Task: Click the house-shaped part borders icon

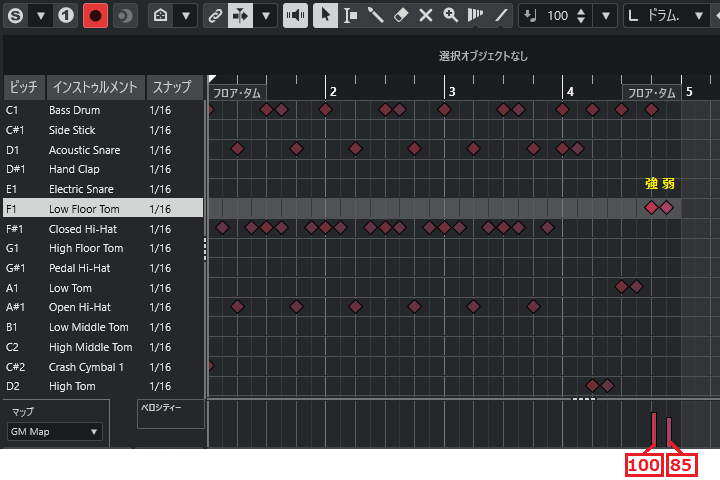Action: point(160,16)
